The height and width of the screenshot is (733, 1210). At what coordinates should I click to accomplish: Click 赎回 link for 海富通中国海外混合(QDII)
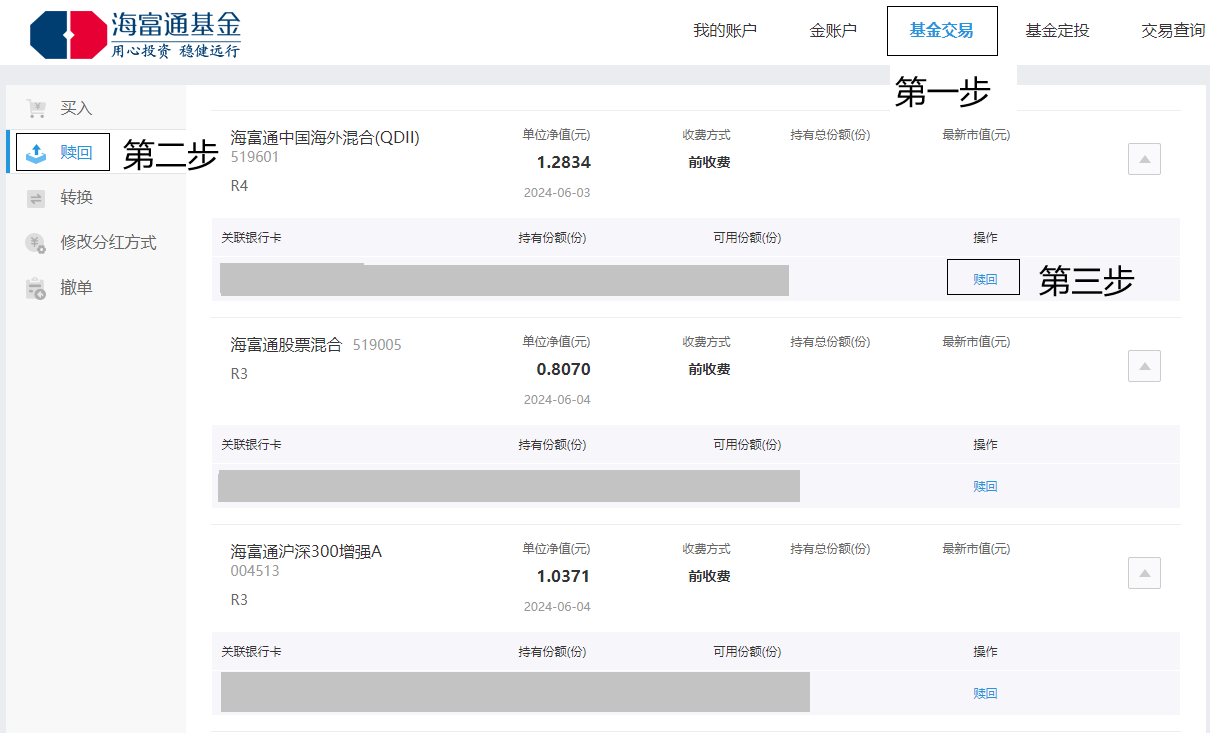click(985, 280)
